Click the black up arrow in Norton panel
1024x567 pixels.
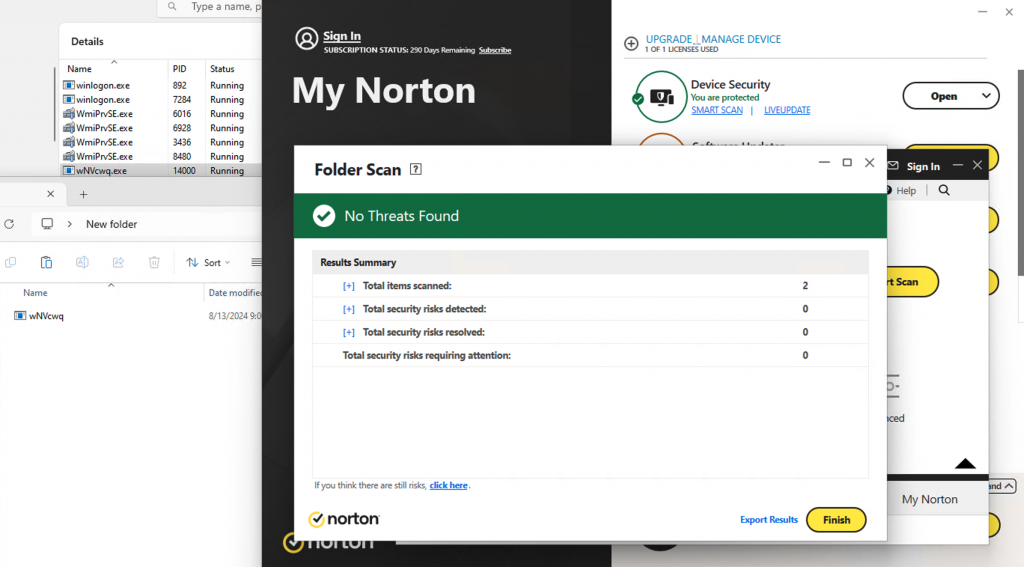[x=965, y=464]
